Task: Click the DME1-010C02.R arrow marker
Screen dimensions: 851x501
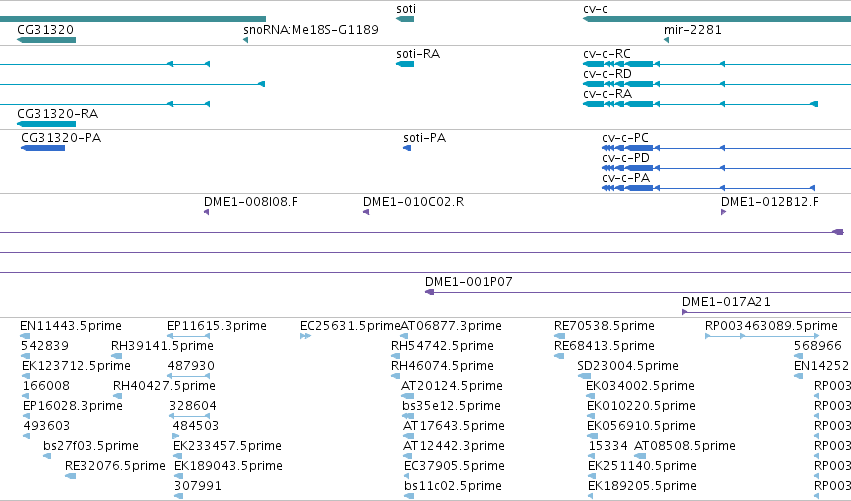Action: (x=366, y=212)
